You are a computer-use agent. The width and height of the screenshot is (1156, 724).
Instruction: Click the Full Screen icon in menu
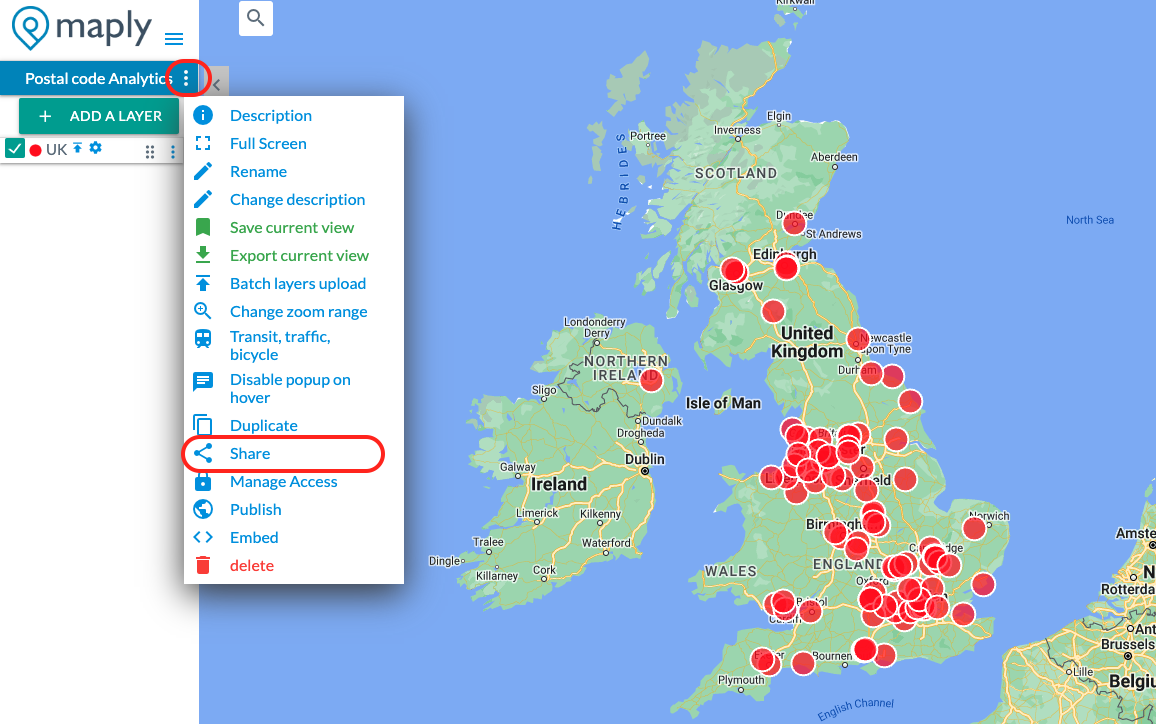203,144
